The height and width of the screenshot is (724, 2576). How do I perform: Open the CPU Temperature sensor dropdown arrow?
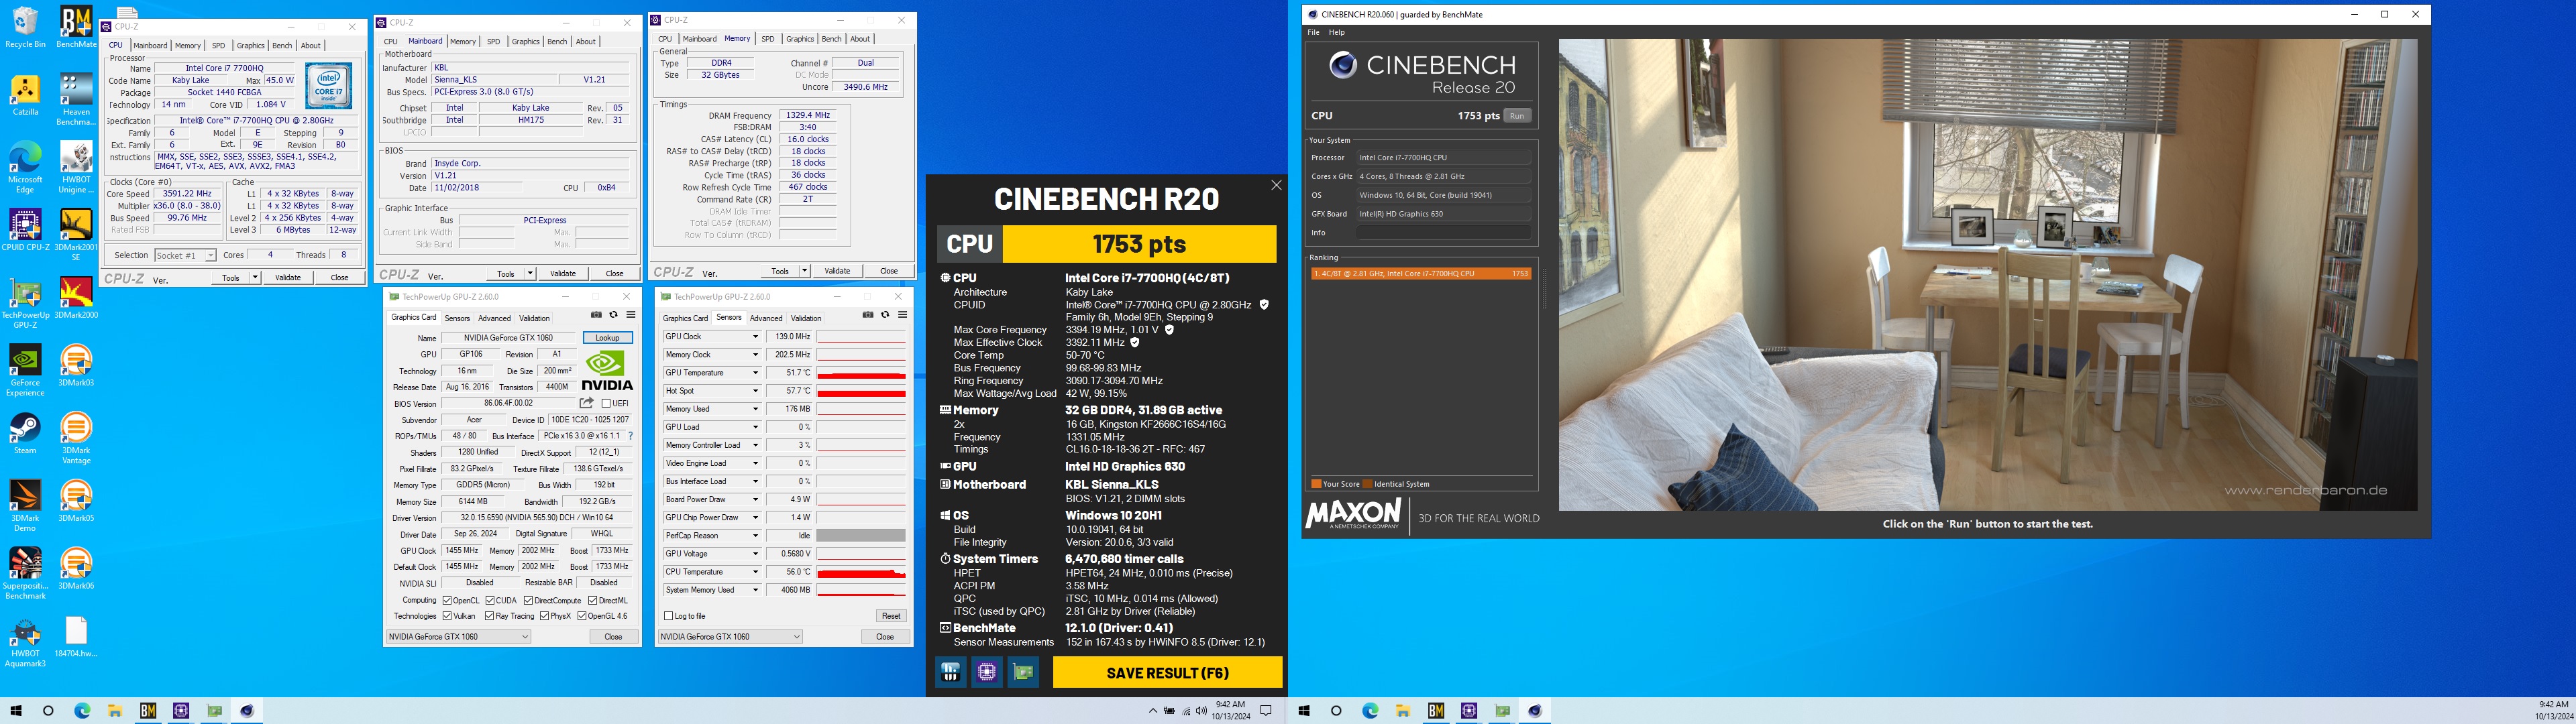(755, 572)
